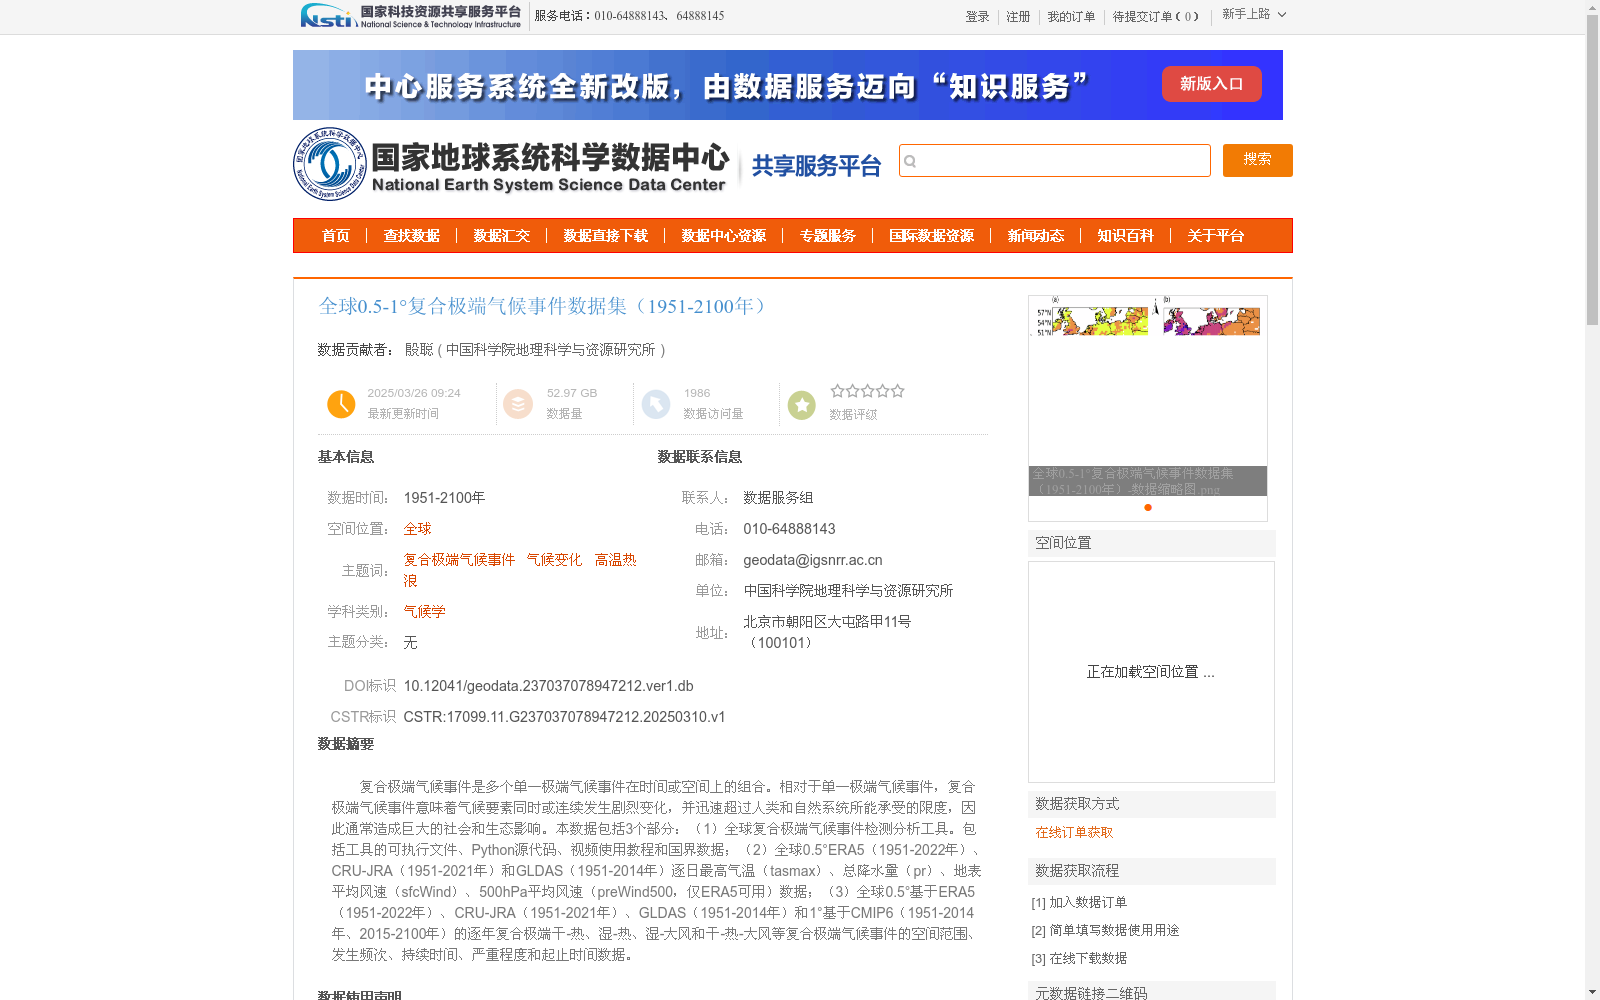
Task: Click the dataset title 全球0.5-1°复合极端气候事件数据集
Action: click(542, 306)
